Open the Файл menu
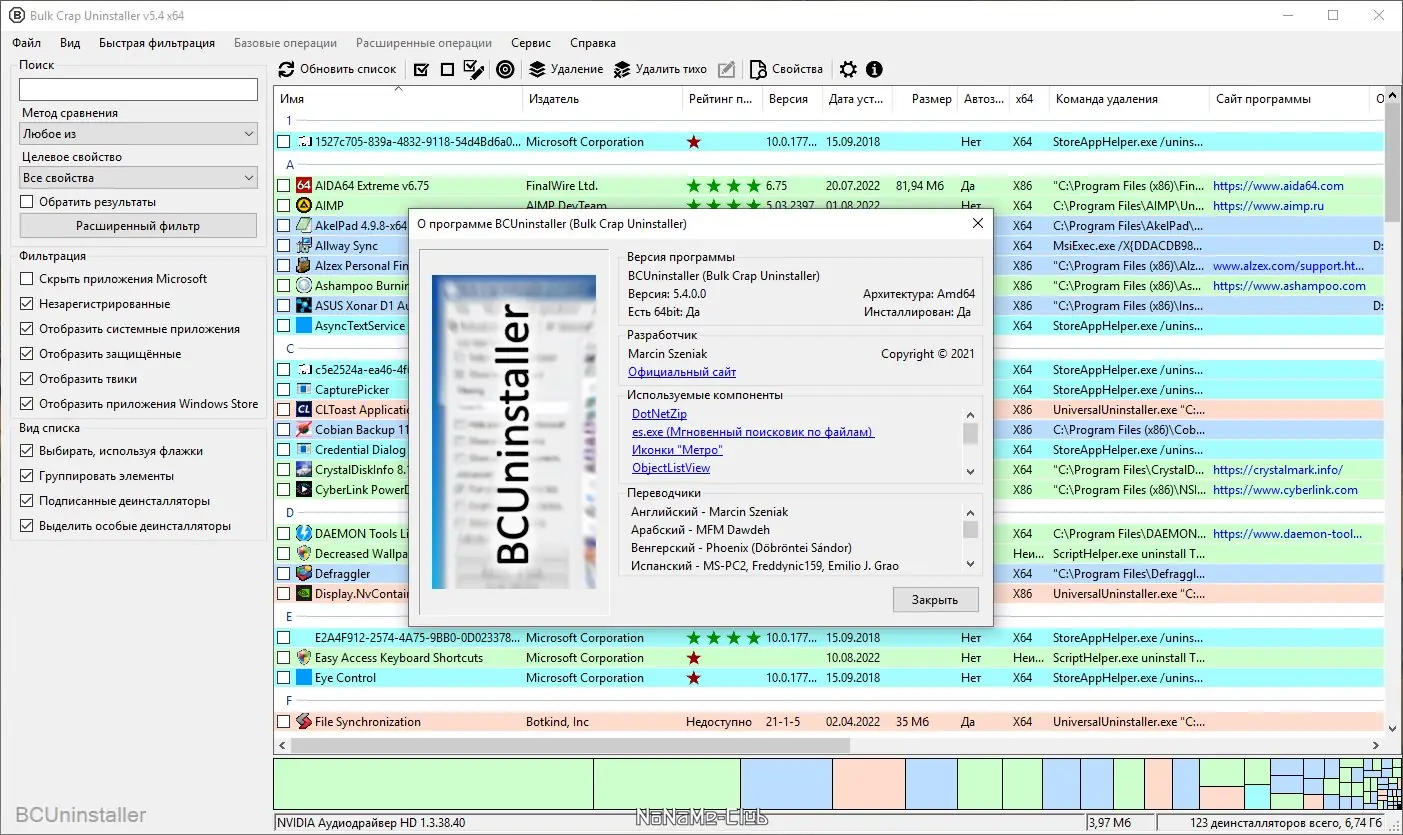Viewport: 1403px width, 835px height. pyautogui.click(x=27, y=43)
